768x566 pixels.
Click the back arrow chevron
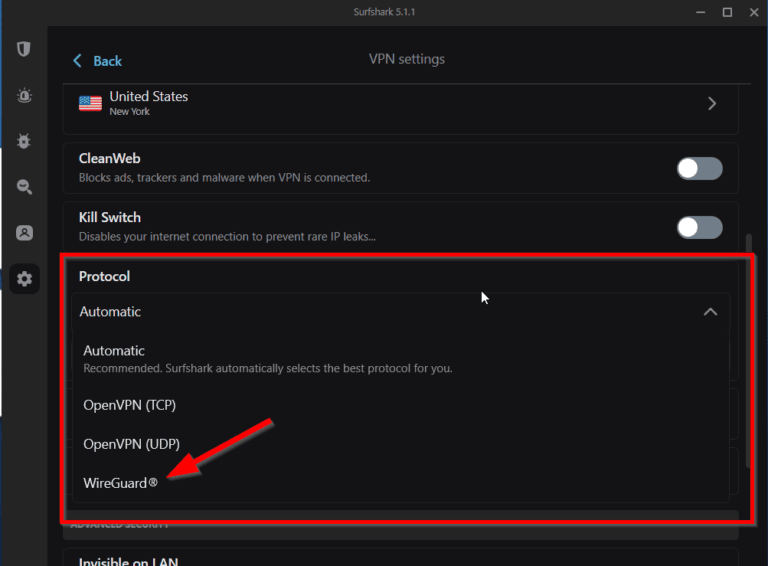[77, 61]
